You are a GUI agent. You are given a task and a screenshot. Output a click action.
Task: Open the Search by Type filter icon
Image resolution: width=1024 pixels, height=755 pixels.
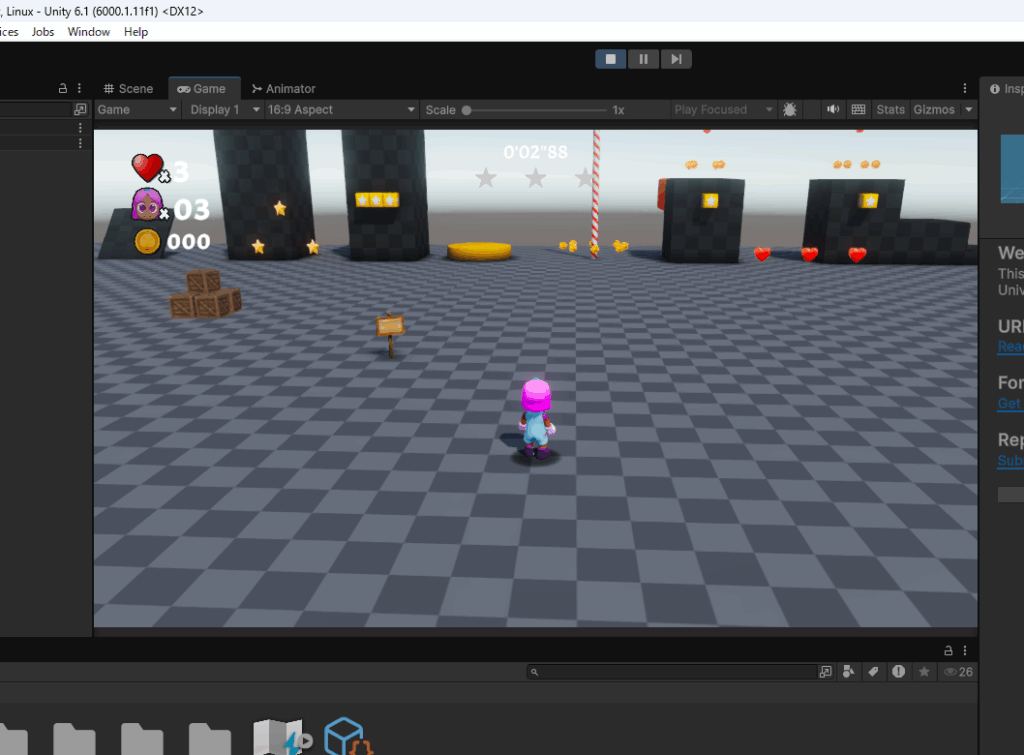(848, 672)
